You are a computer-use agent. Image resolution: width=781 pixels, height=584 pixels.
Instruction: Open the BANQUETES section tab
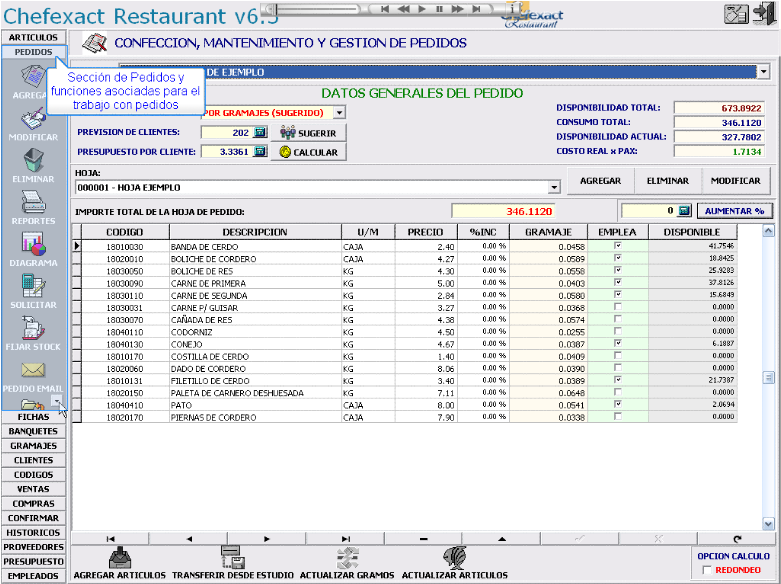pyautogui.click(x=33, y=431)
